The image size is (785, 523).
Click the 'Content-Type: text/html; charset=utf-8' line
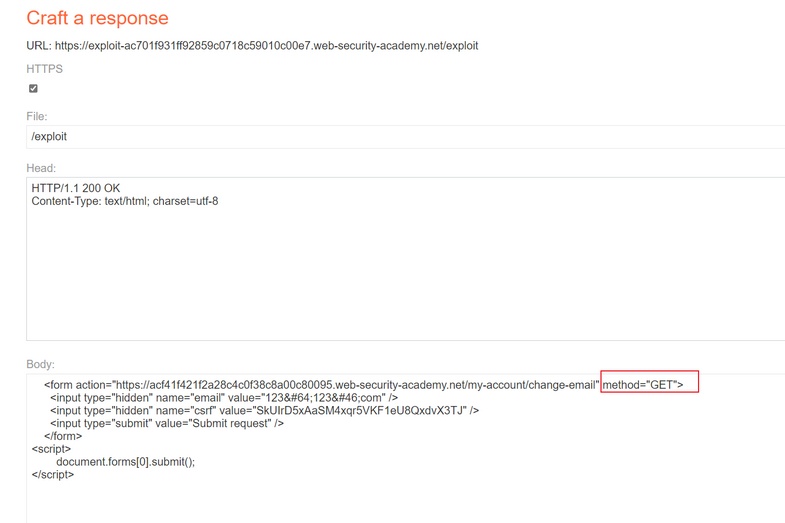click(x=125, y=201)
